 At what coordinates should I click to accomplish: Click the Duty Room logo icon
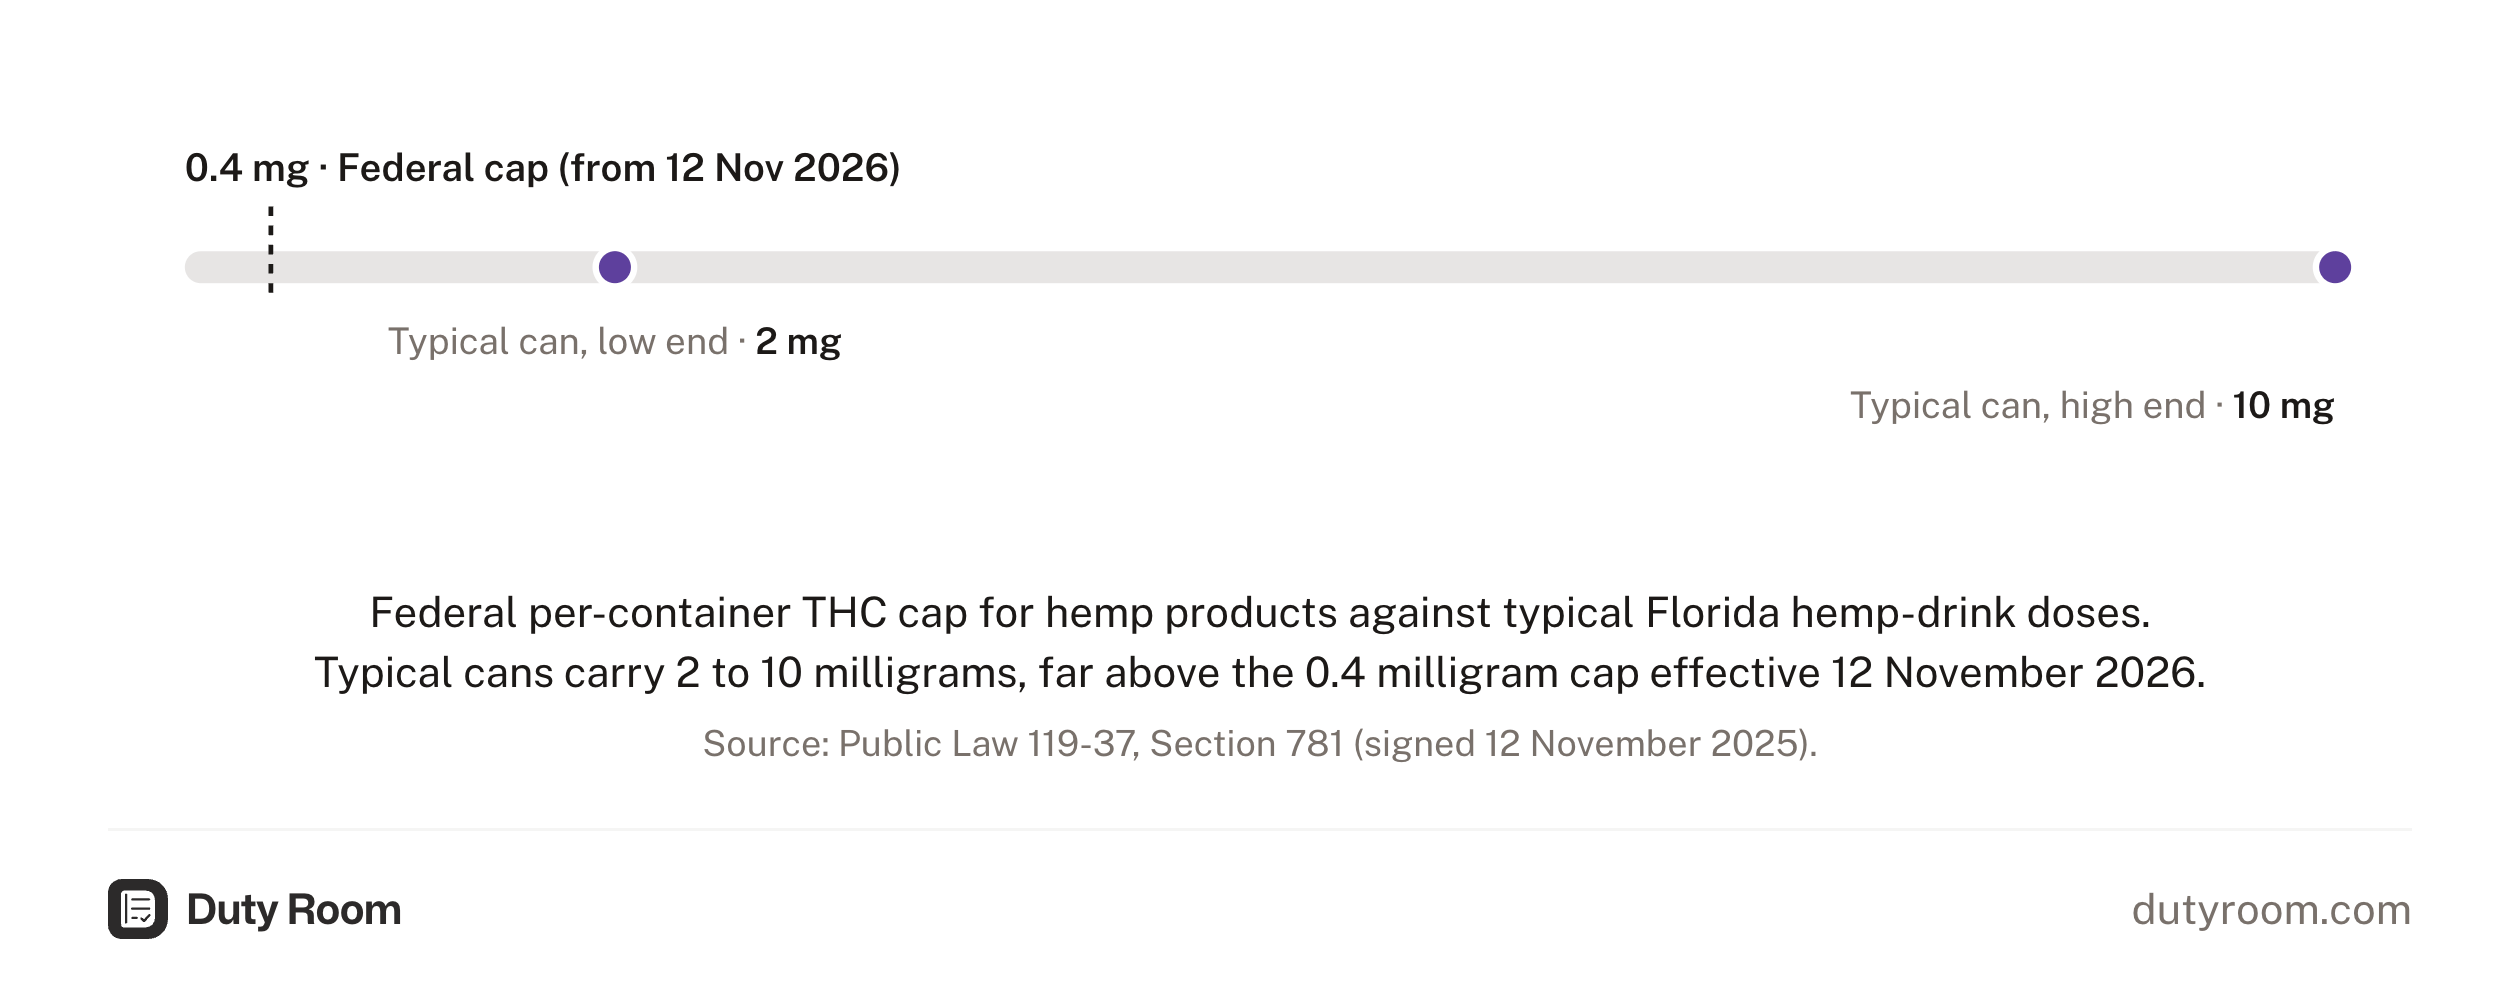click(x=138, y=909)
